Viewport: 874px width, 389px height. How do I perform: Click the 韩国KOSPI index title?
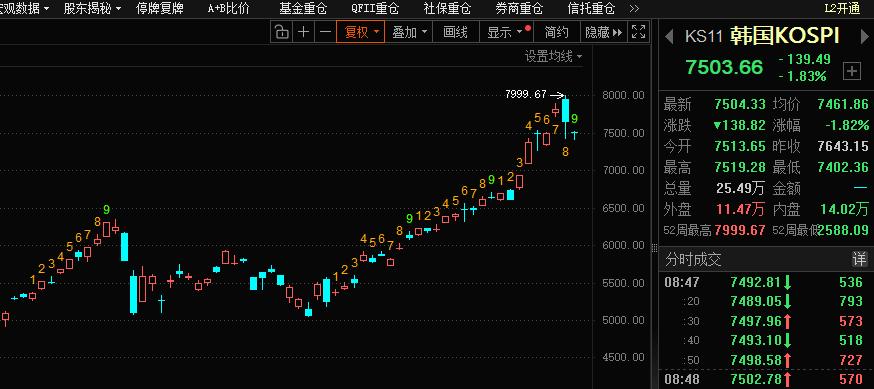pos(784,36)
